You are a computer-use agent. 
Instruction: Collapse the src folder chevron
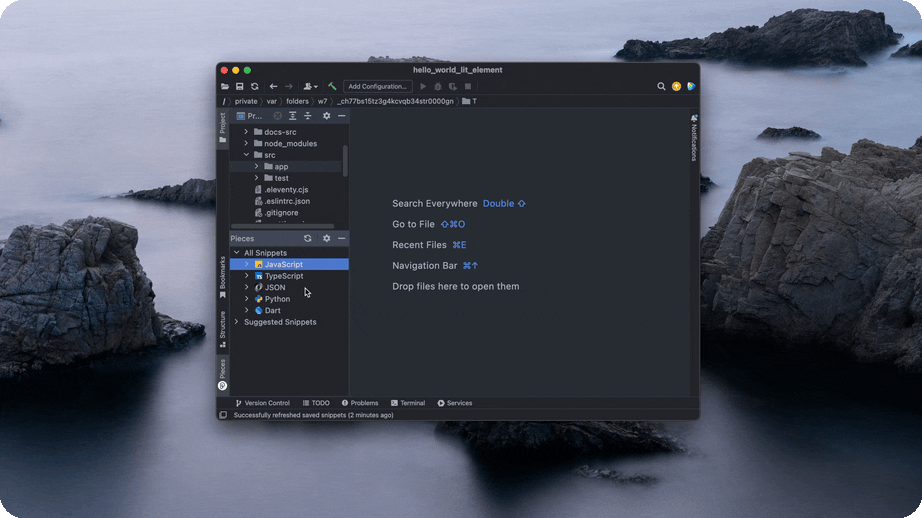246,155
